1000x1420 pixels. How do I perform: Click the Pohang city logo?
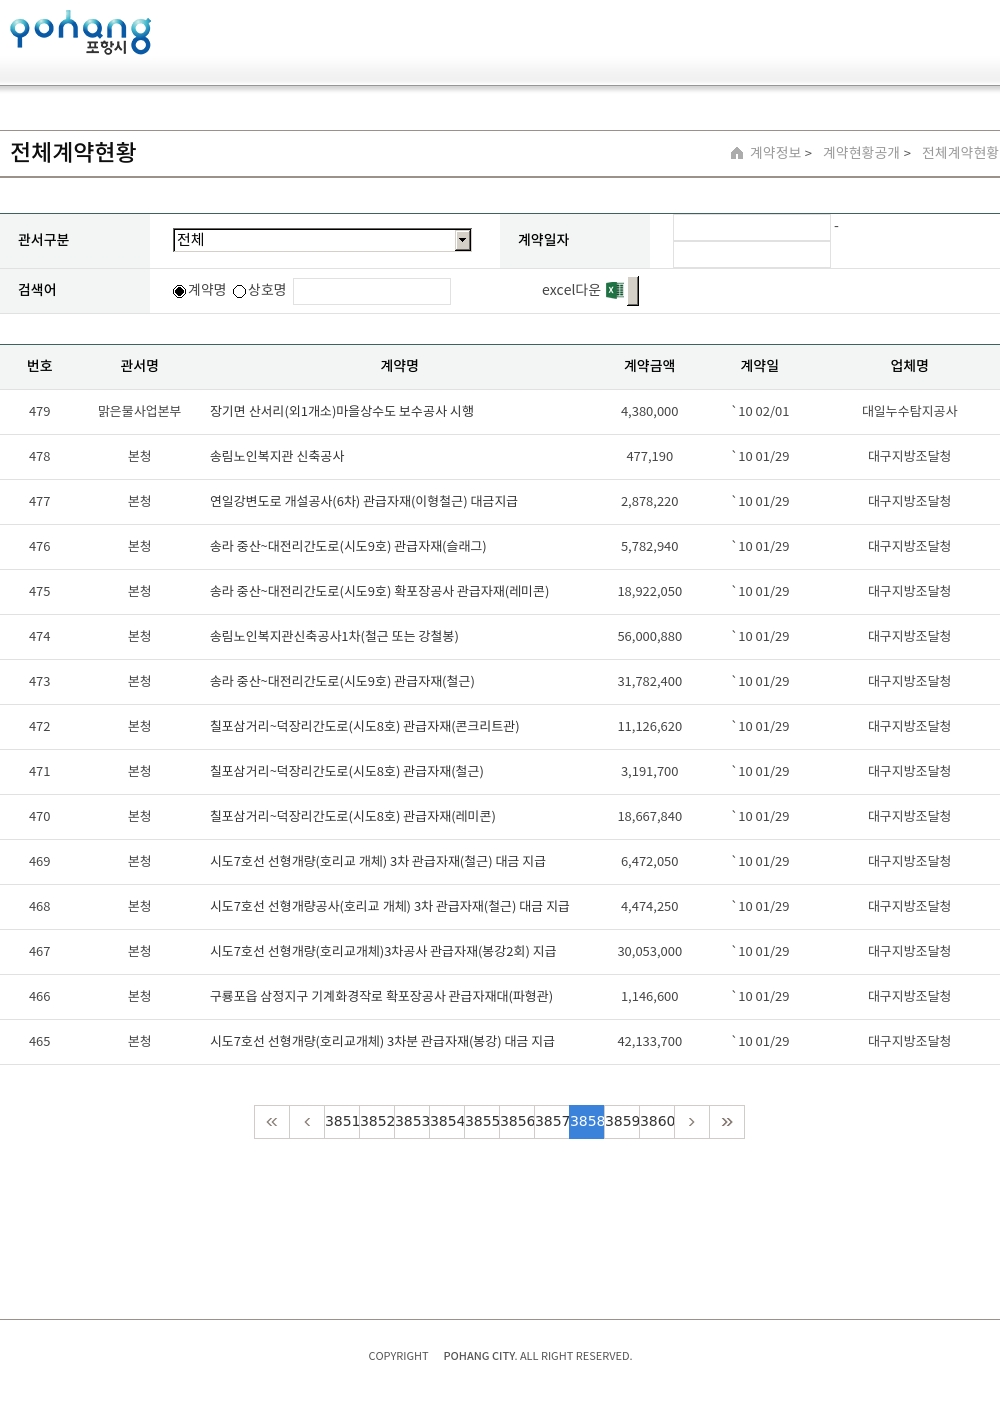80,33
